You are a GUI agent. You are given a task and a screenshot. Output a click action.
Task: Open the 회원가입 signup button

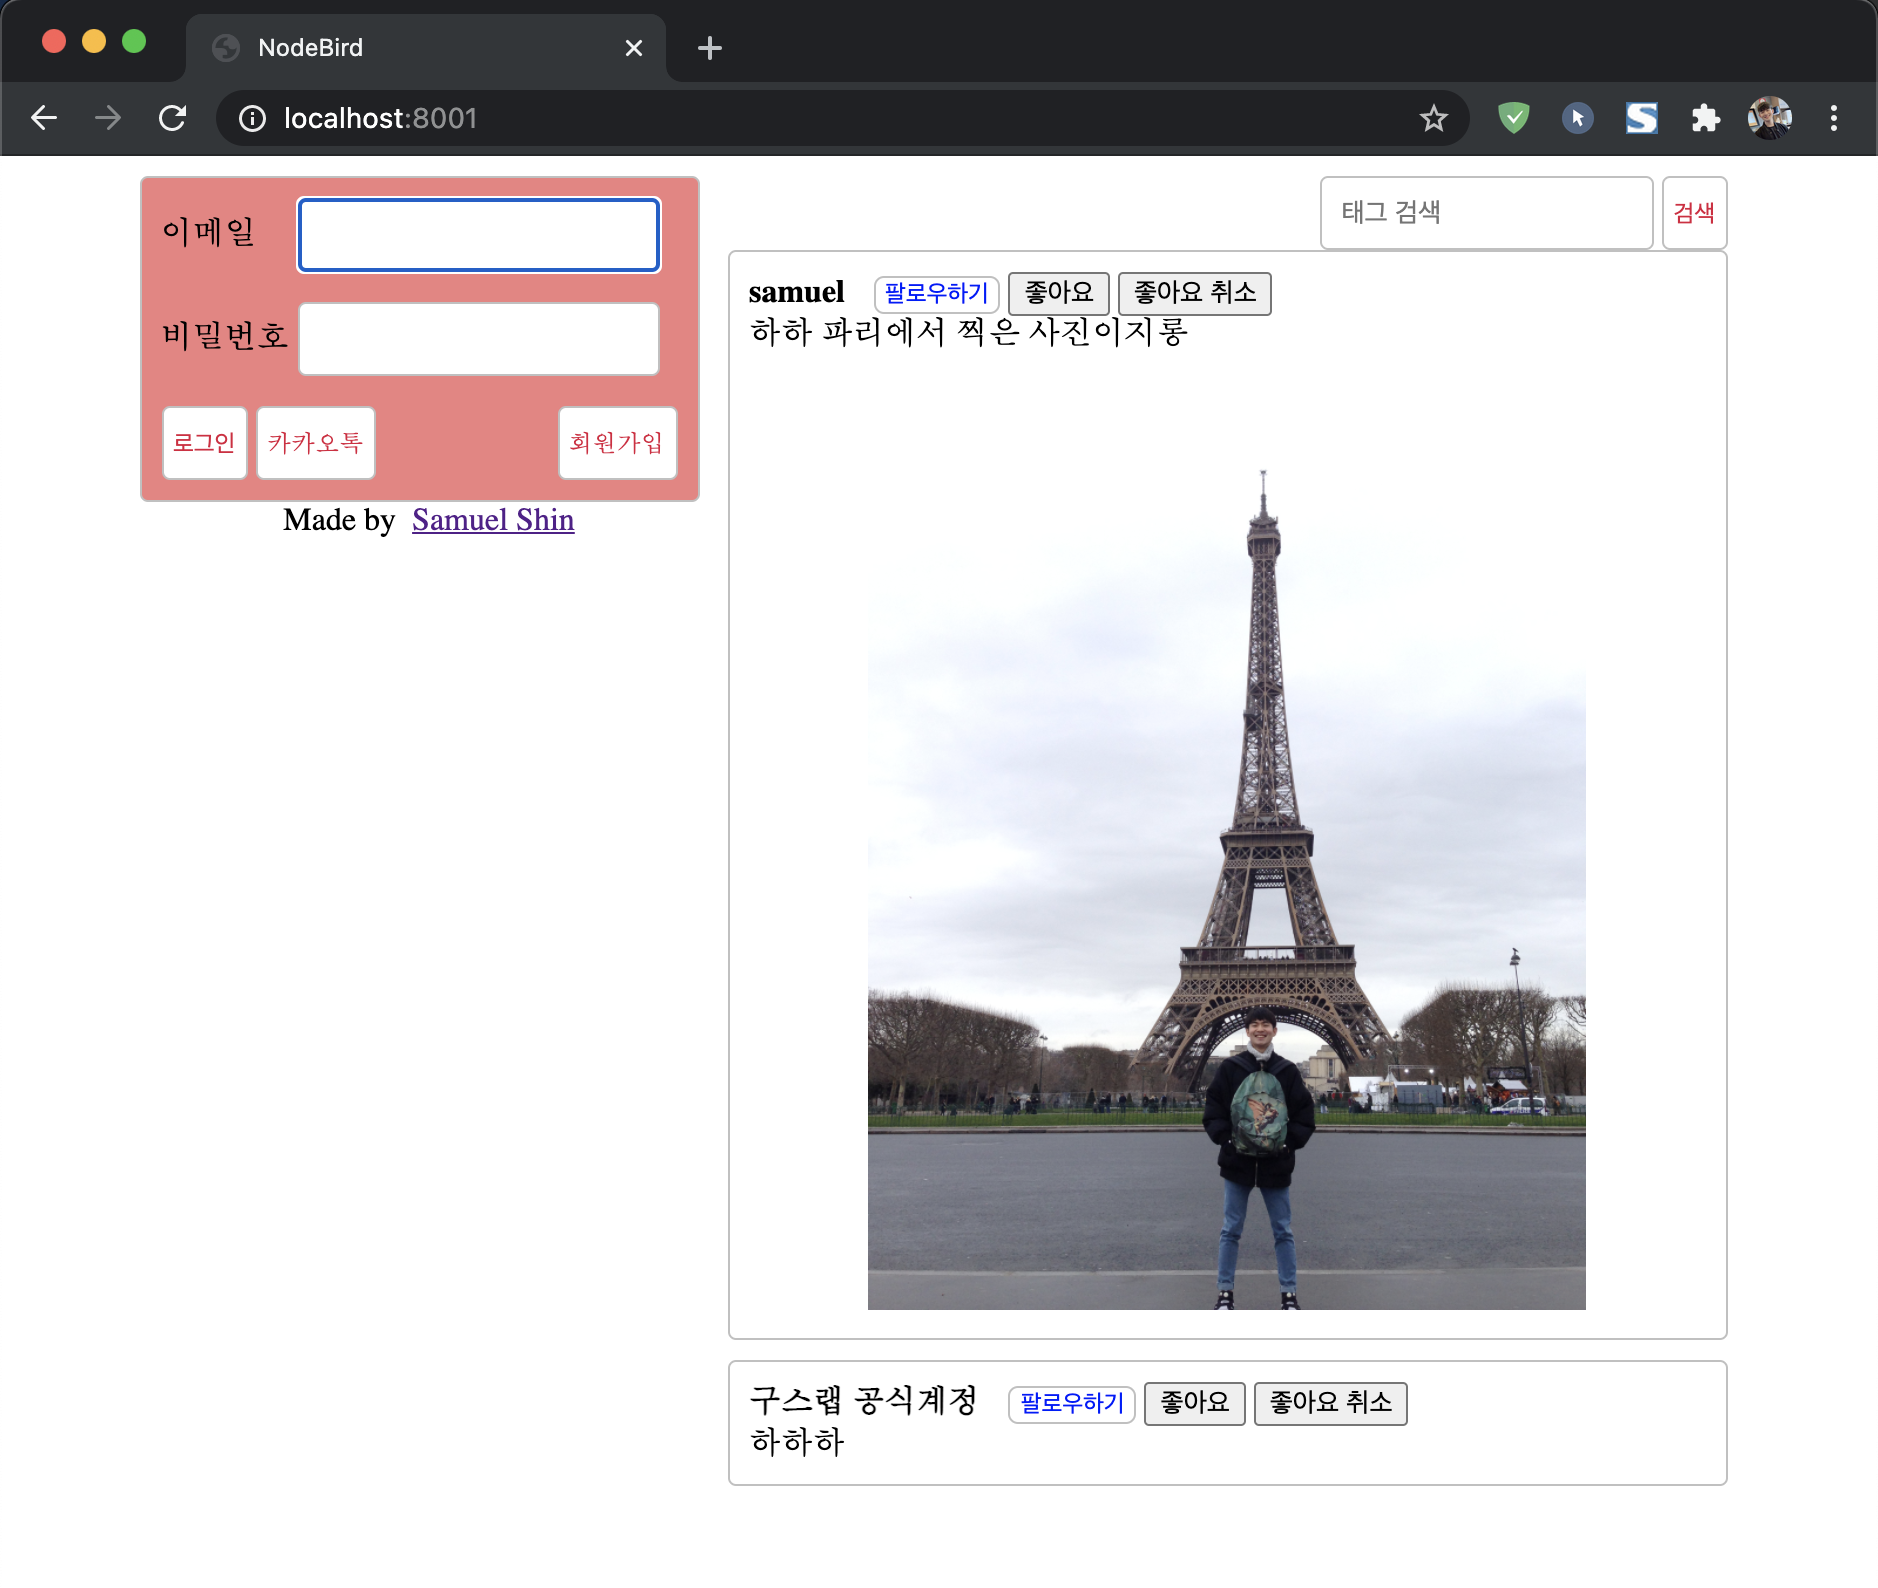pyautogui.click(x=617, y=443)
